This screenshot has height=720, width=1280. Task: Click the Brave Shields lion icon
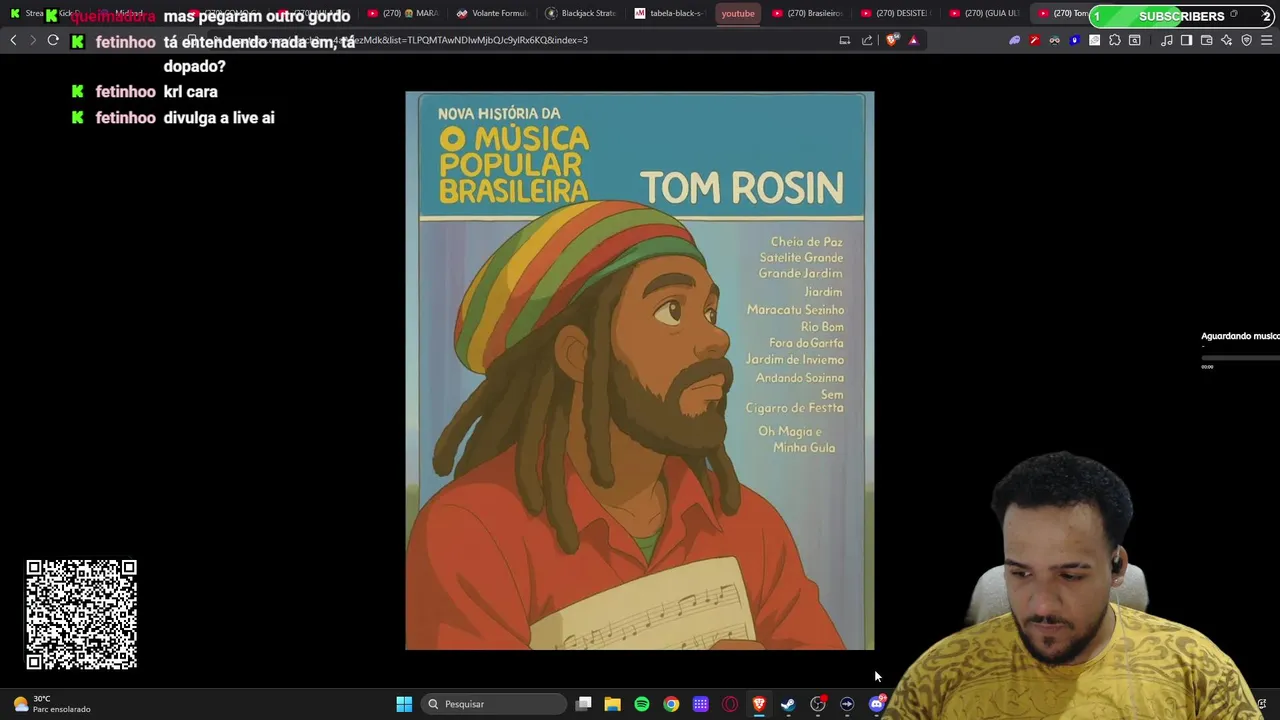[x=892, y=40]
